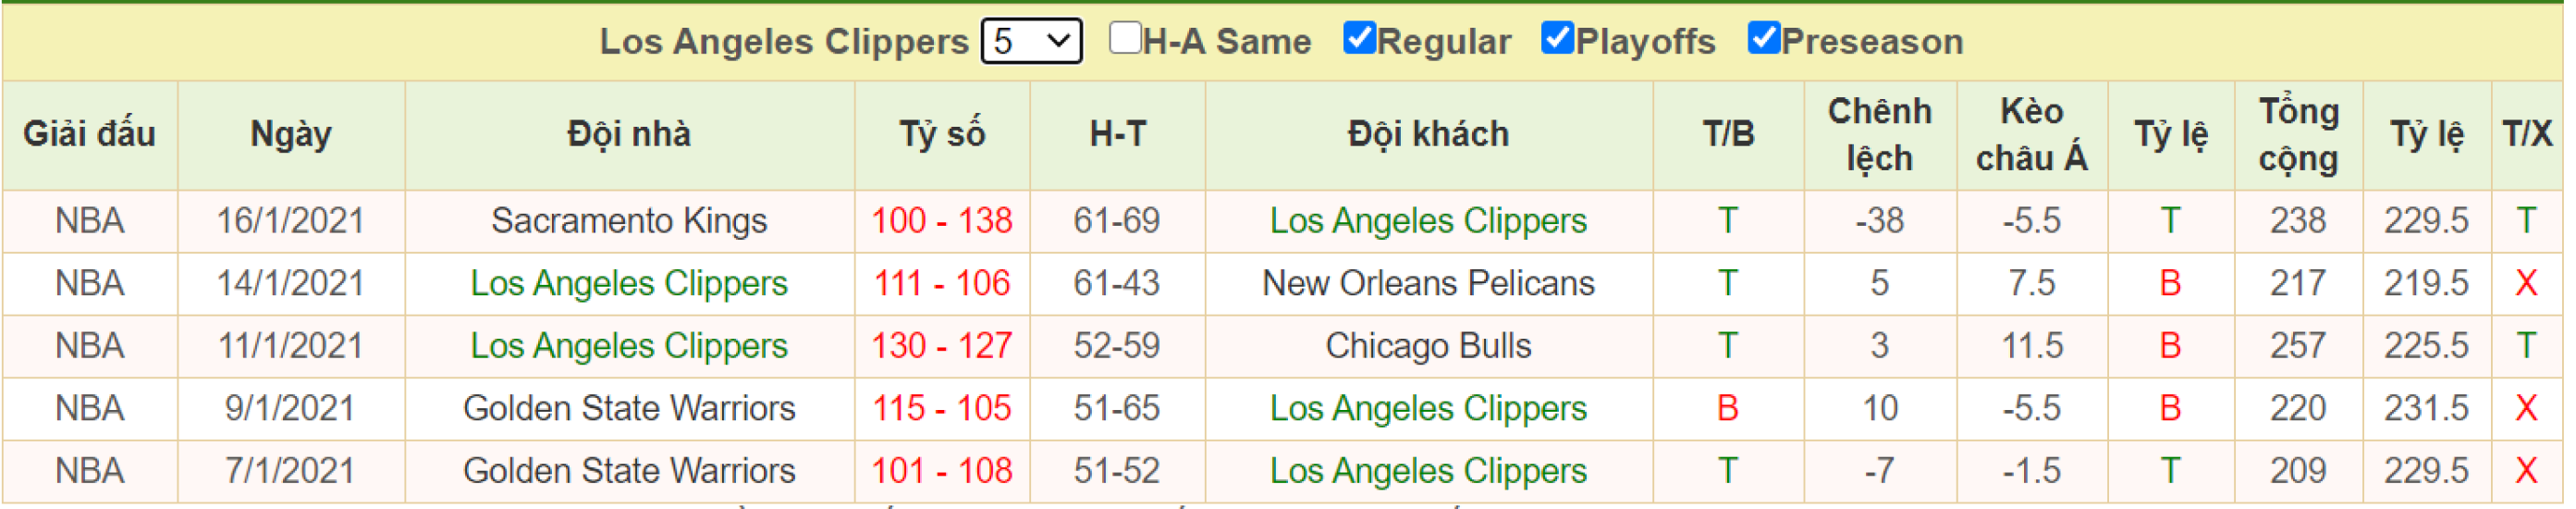Open Los Angeles Clippers home team on 14/1/2021
The width and height of the screenshot is (2576, 509).
pos(629,284)
